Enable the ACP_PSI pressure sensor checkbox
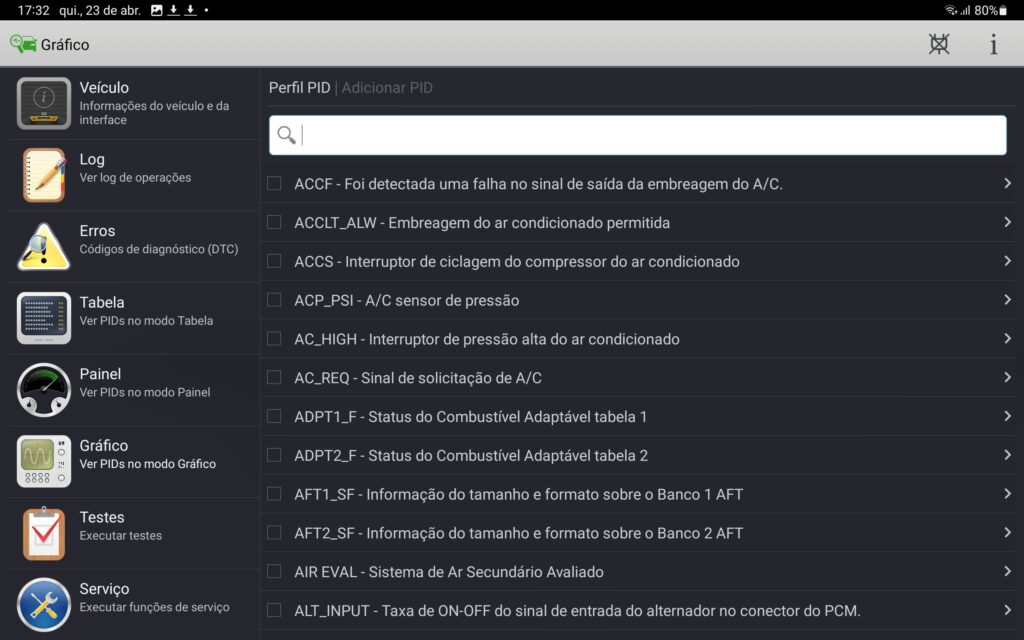 [274, 300]
